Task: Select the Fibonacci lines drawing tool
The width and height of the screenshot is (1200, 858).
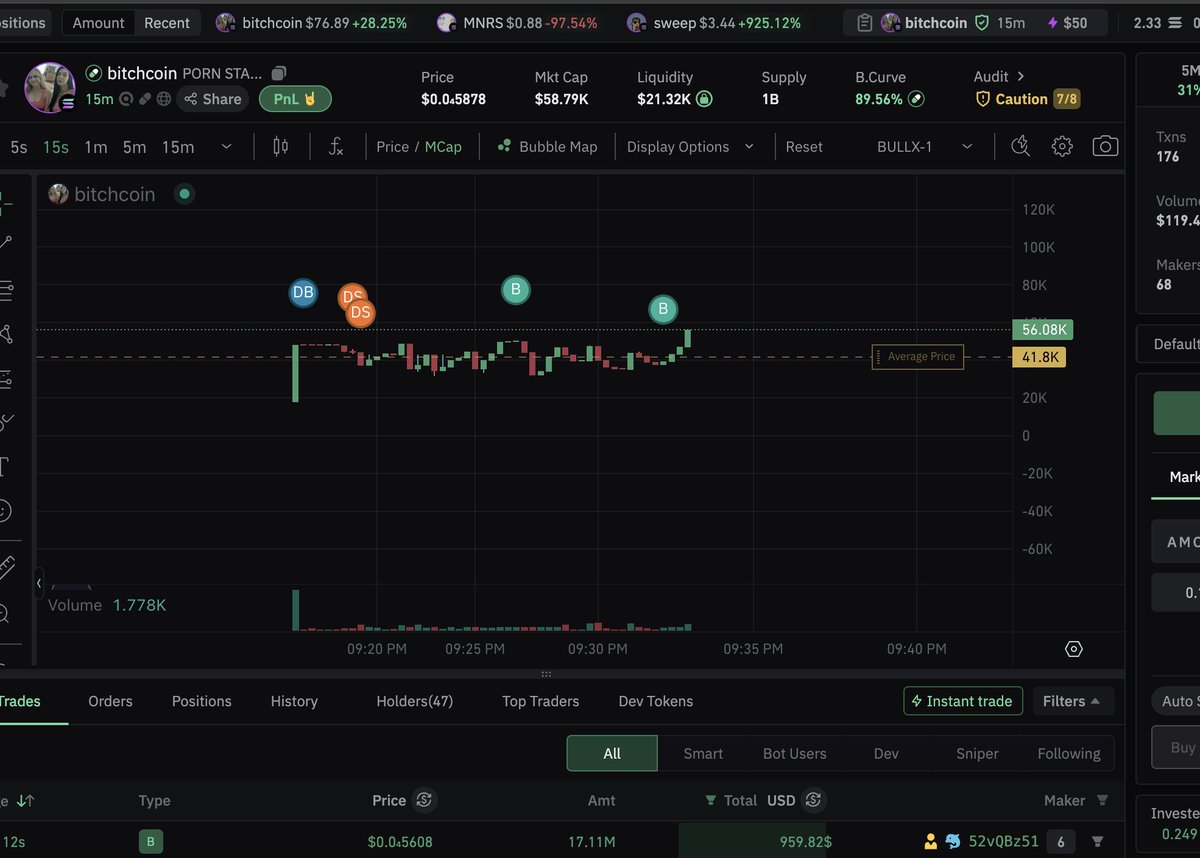Action: pyautogui.click(x=6, y=290)
